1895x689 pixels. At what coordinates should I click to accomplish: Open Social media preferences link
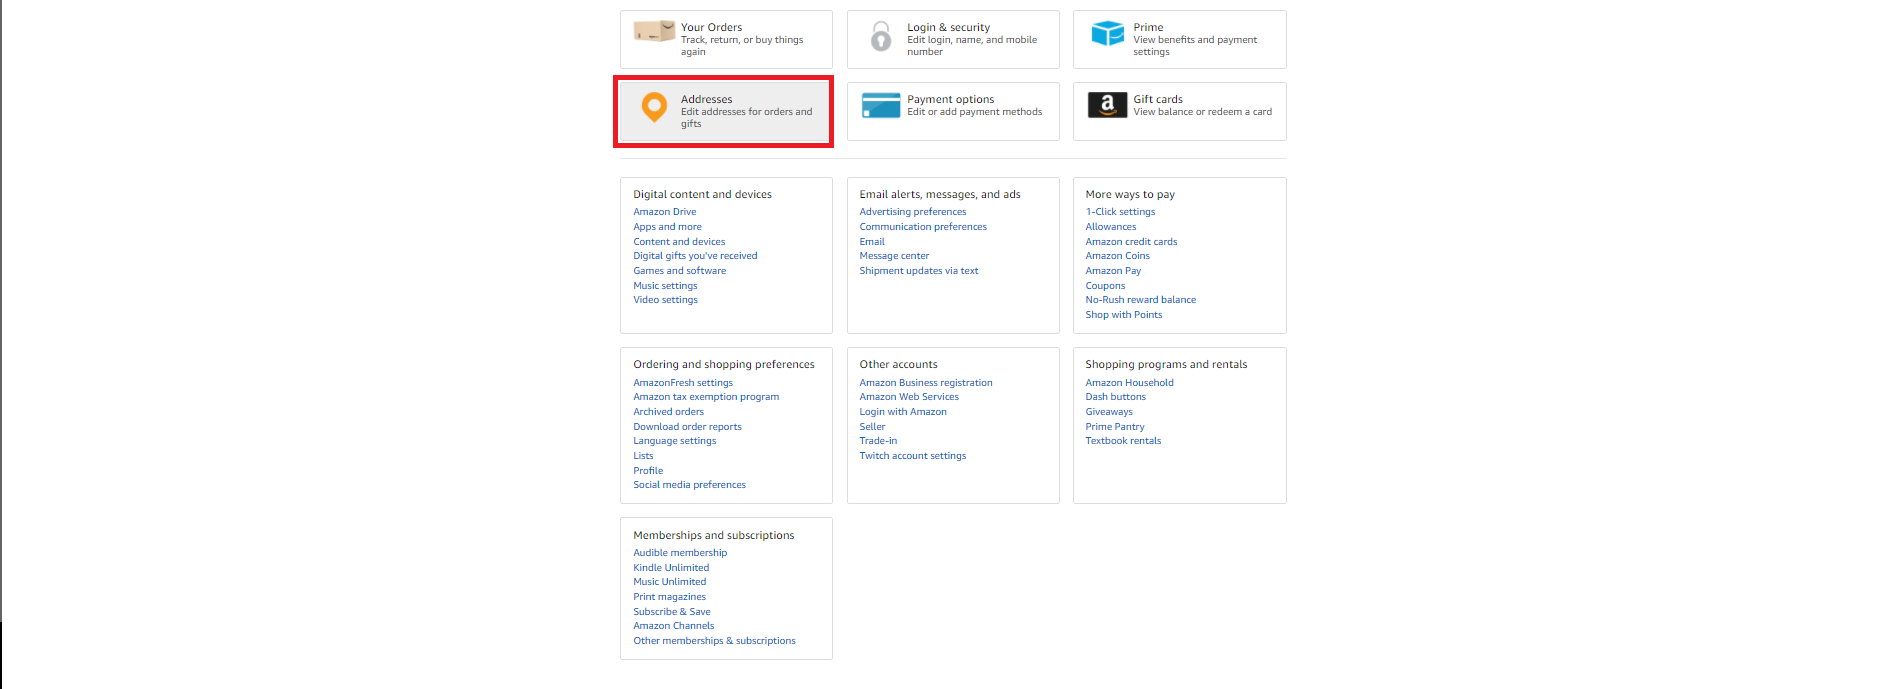689,485
